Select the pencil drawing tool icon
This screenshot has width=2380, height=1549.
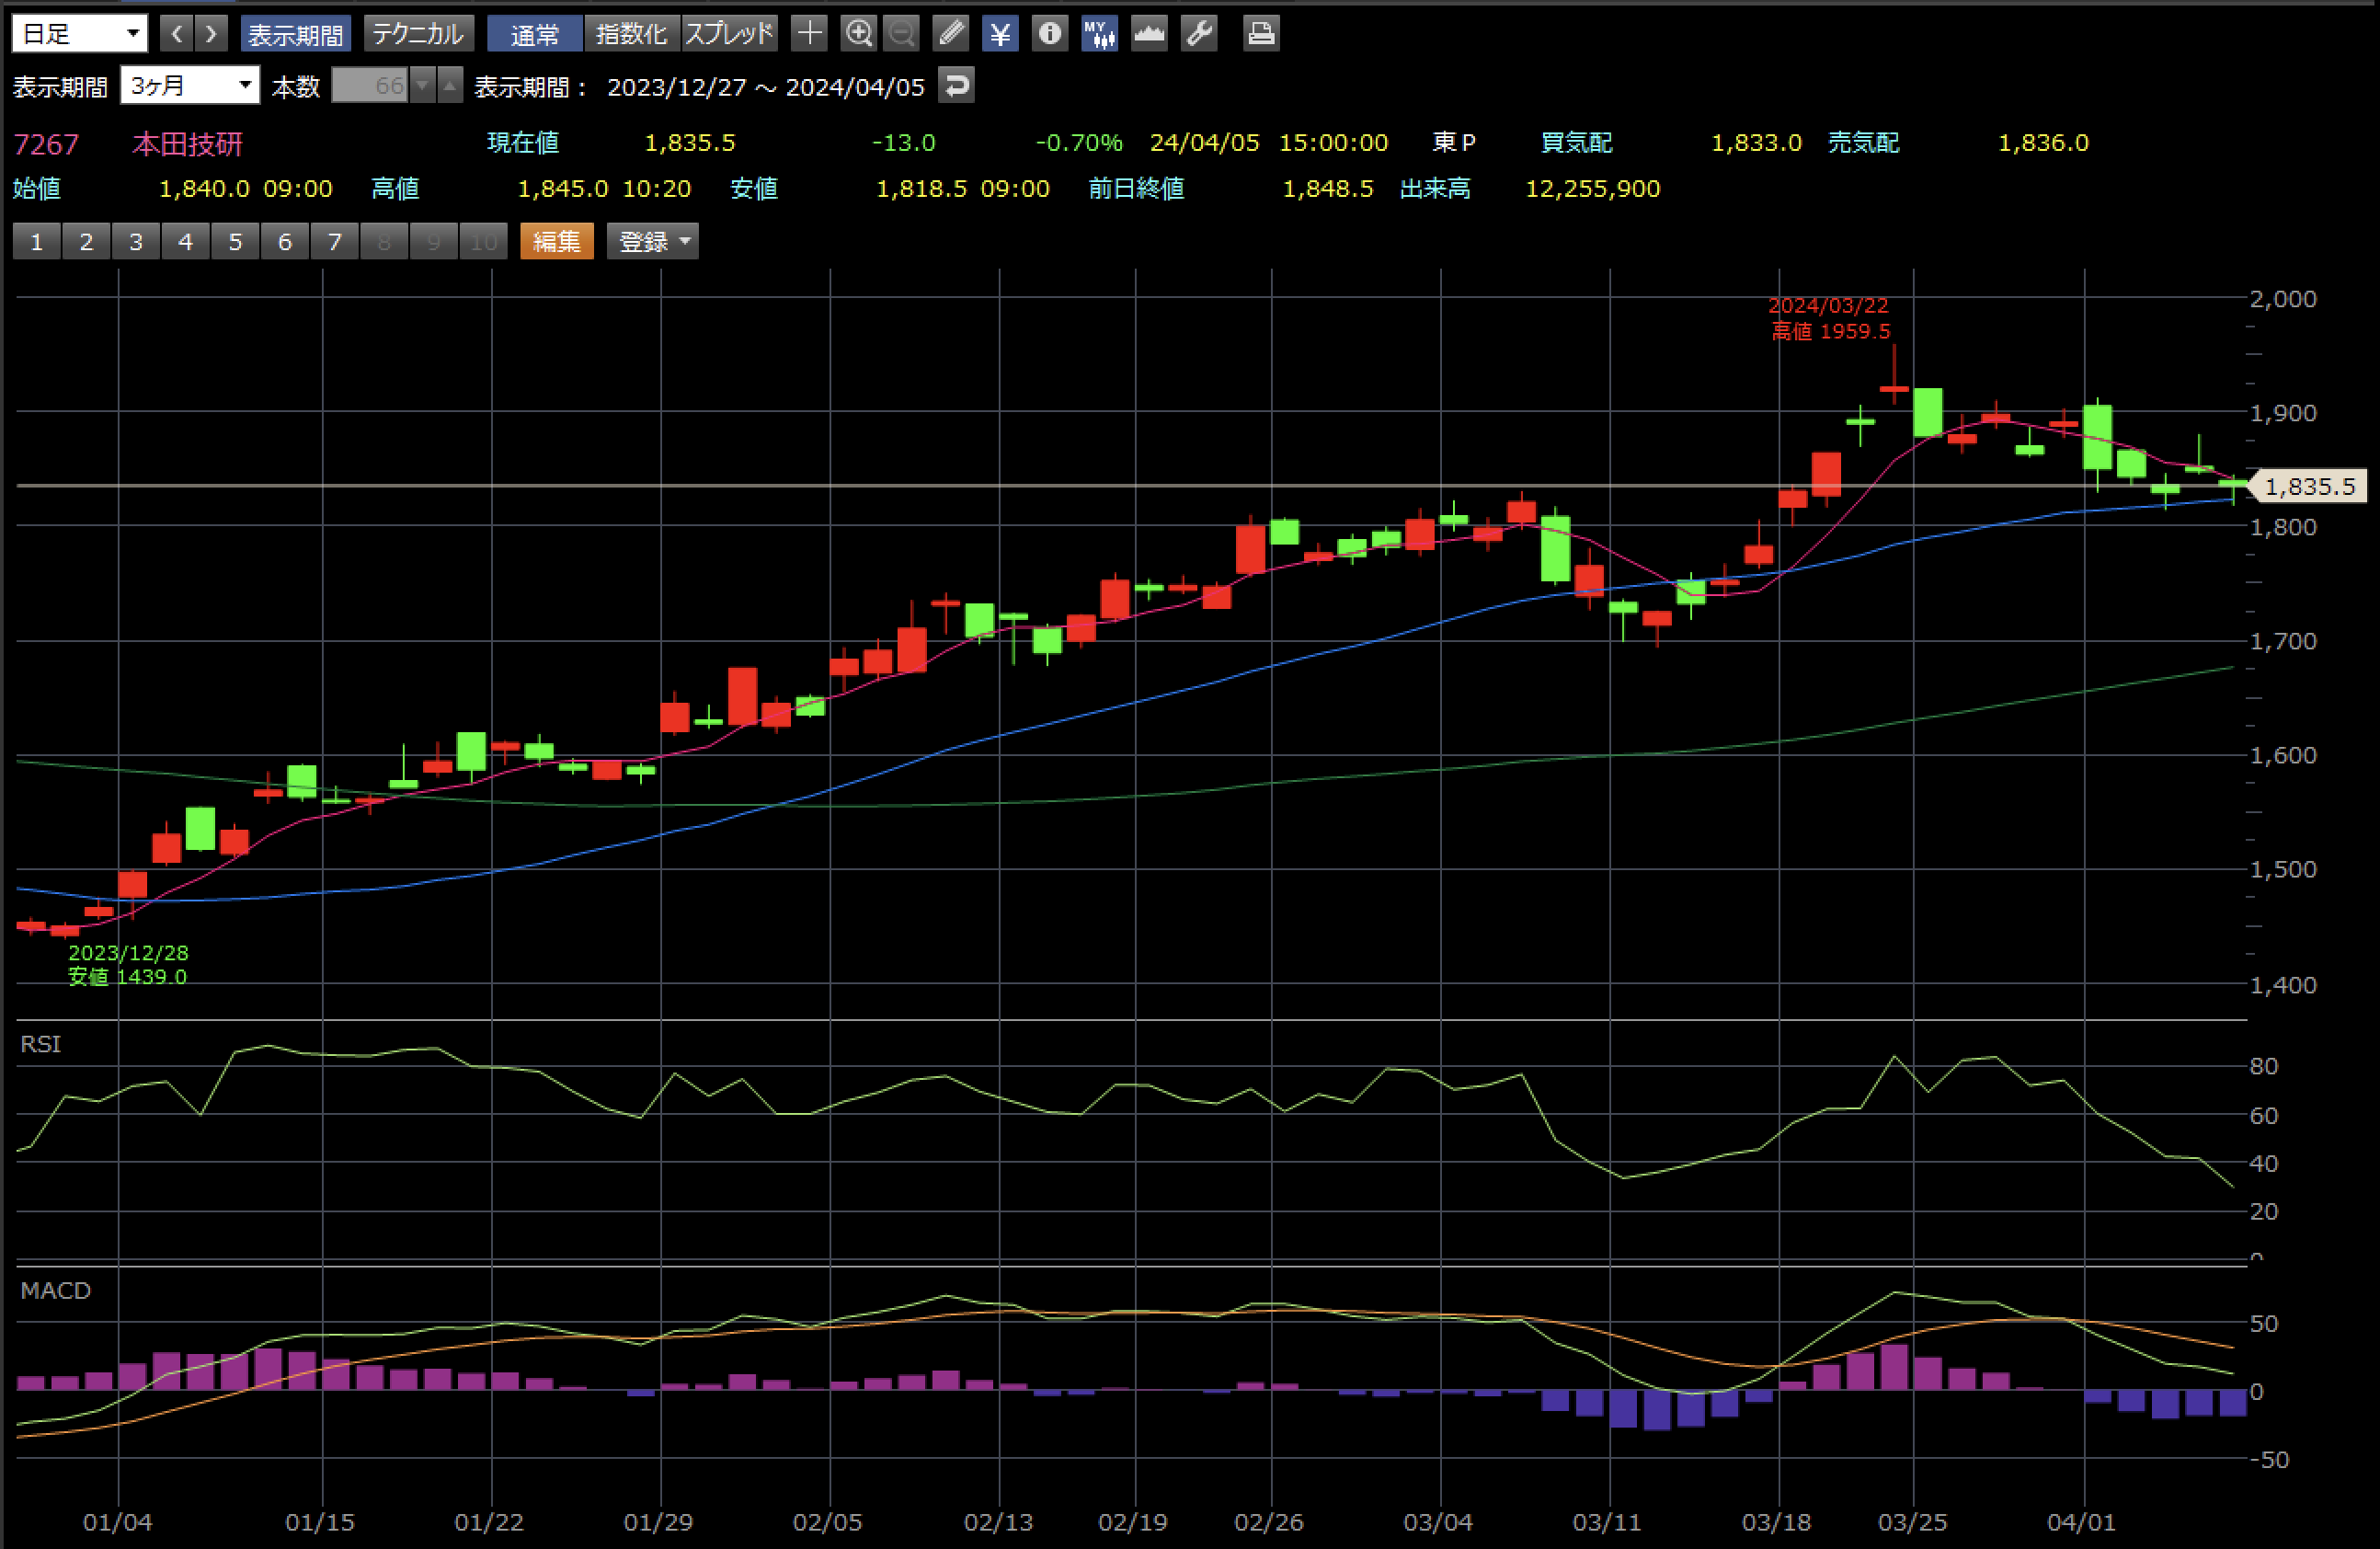pyautogui.click(x=950, y=34)
